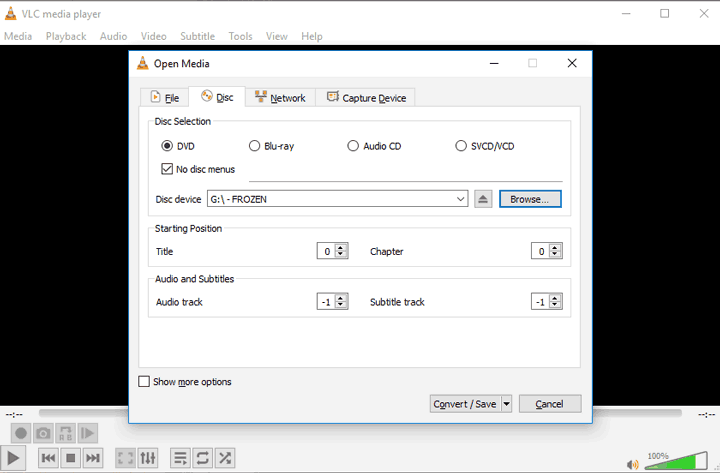Open the Audio menu
Screen dimensions: 720x473
coord(113,36)
